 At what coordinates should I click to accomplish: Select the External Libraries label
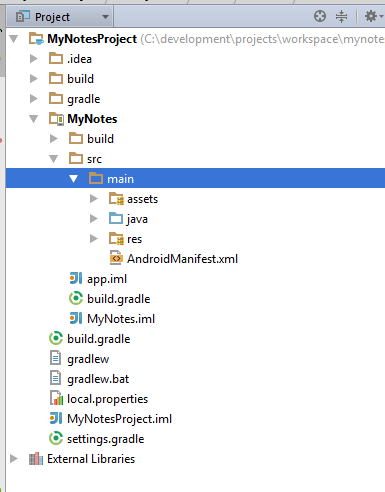pyautogui.click(x=91, y=459)
